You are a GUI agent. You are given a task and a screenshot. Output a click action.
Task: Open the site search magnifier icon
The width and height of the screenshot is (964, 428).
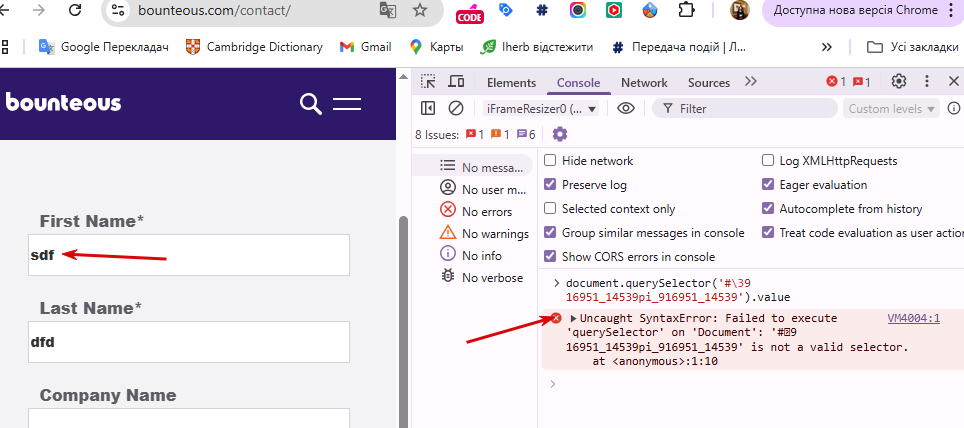click(310, 104)
